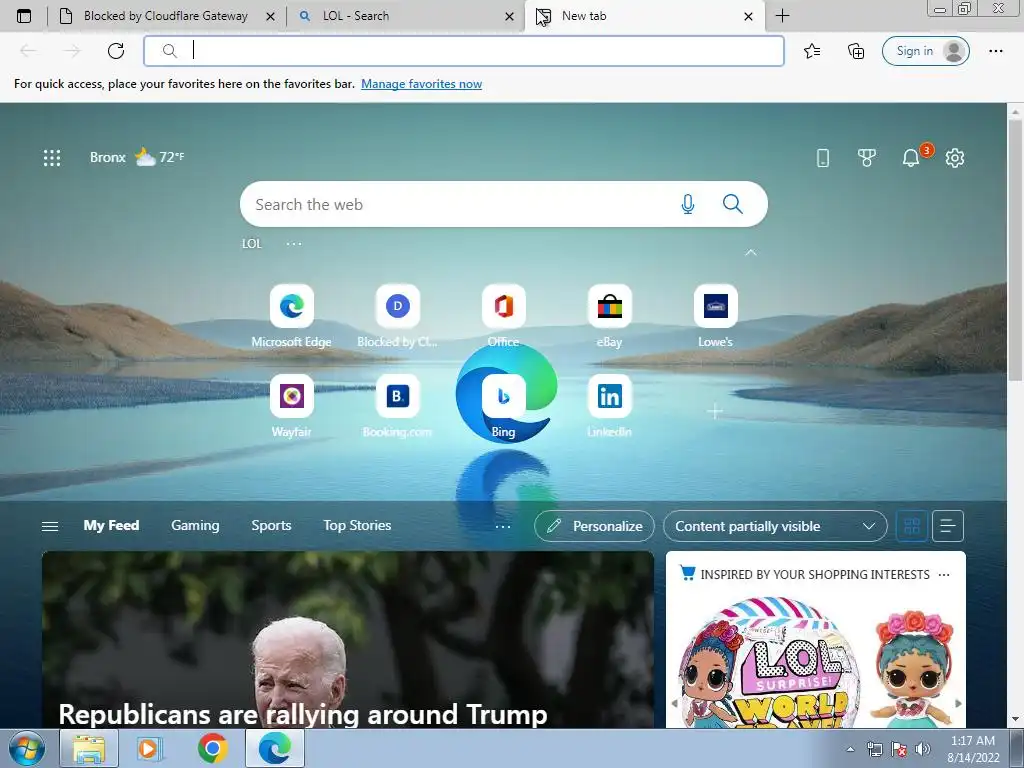Add a new quick link site
Image resolution: width=1024 pixels, height=768 pixels.
point(715,411)
